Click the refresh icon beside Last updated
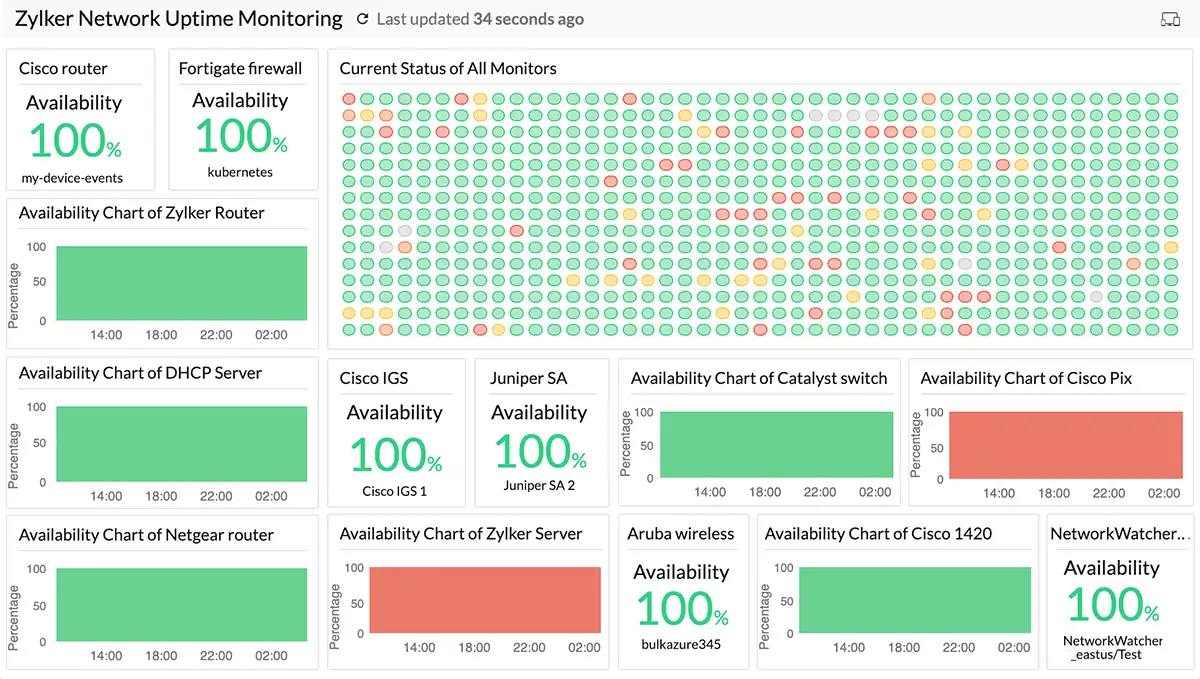 362,19
